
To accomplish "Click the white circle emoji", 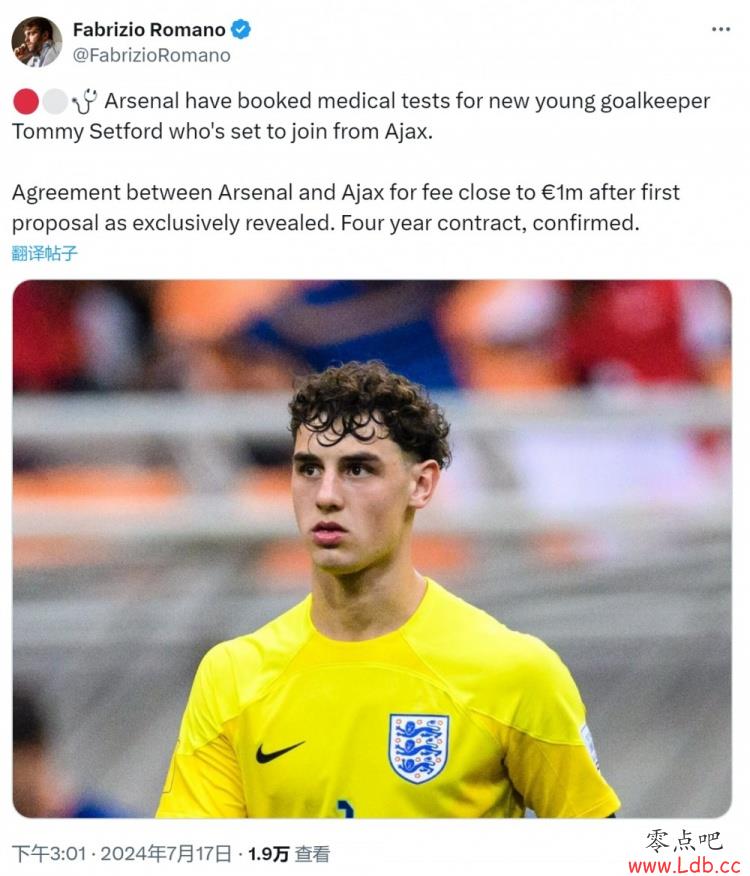I will point(55,102).
